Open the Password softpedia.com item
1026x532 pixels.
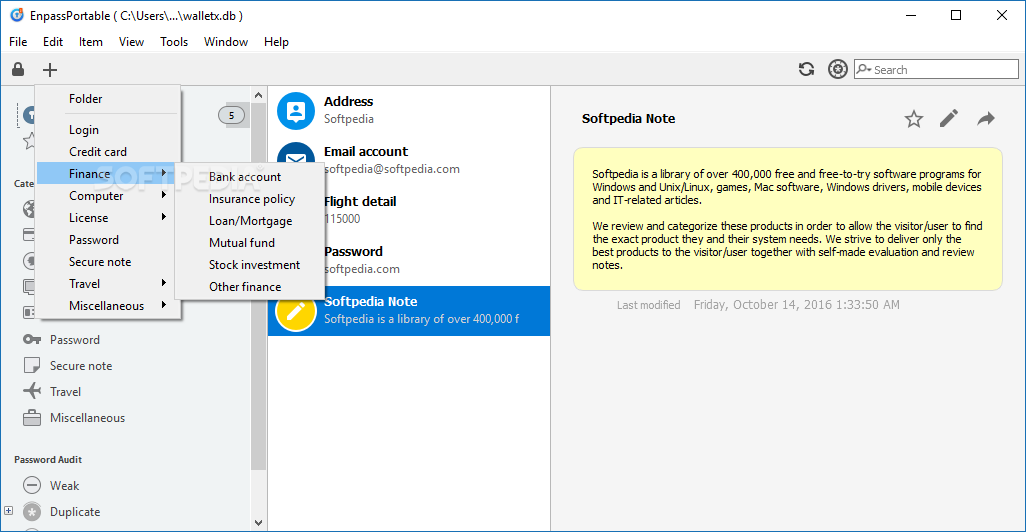pyautogui.click(x=409, y=260)
